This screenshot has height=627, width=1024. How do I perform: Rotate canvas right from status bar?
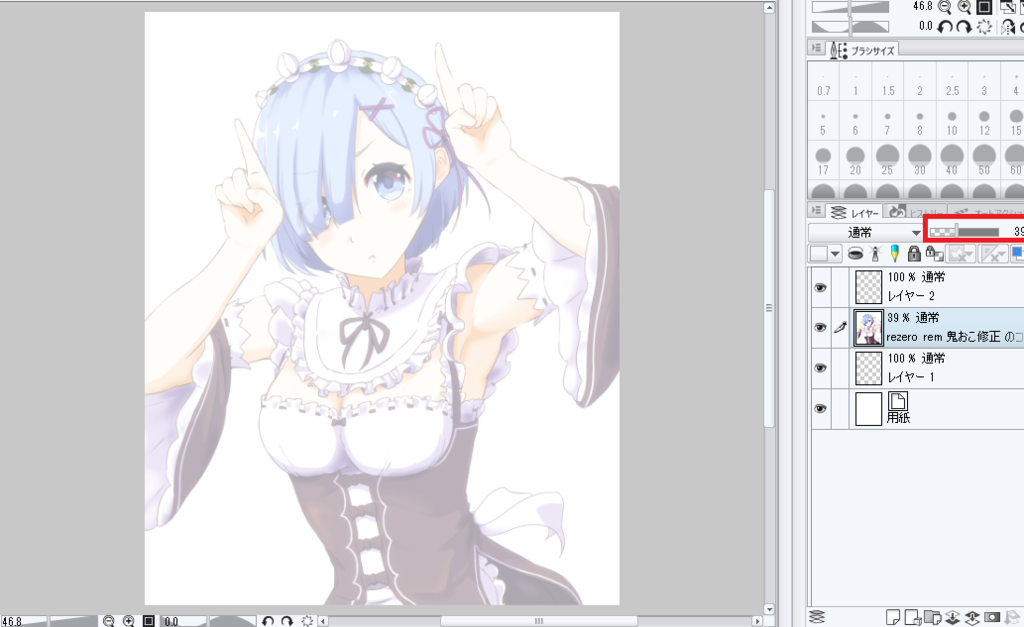point(287,621)
